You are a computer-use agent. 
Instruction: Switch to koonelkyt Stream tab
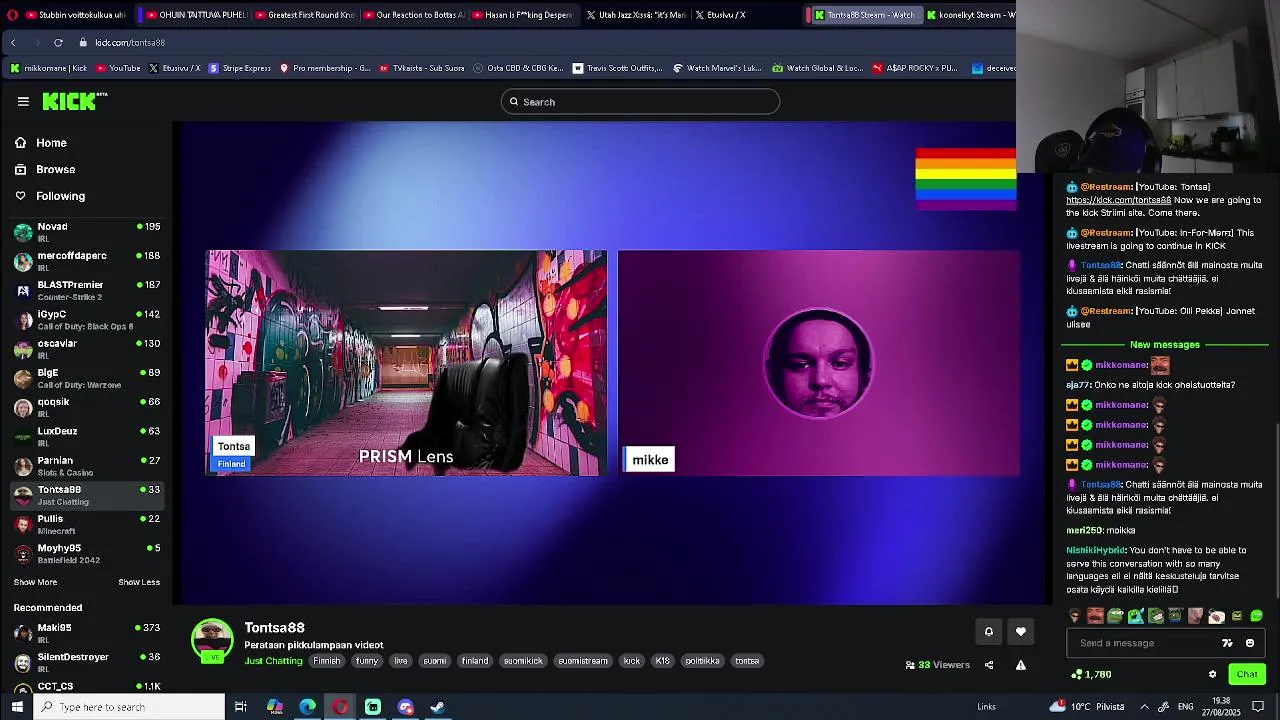970,15
